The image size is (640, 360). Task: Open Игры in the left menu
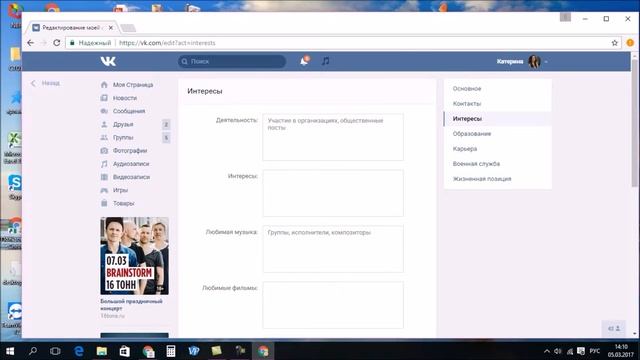pos(120,190)
